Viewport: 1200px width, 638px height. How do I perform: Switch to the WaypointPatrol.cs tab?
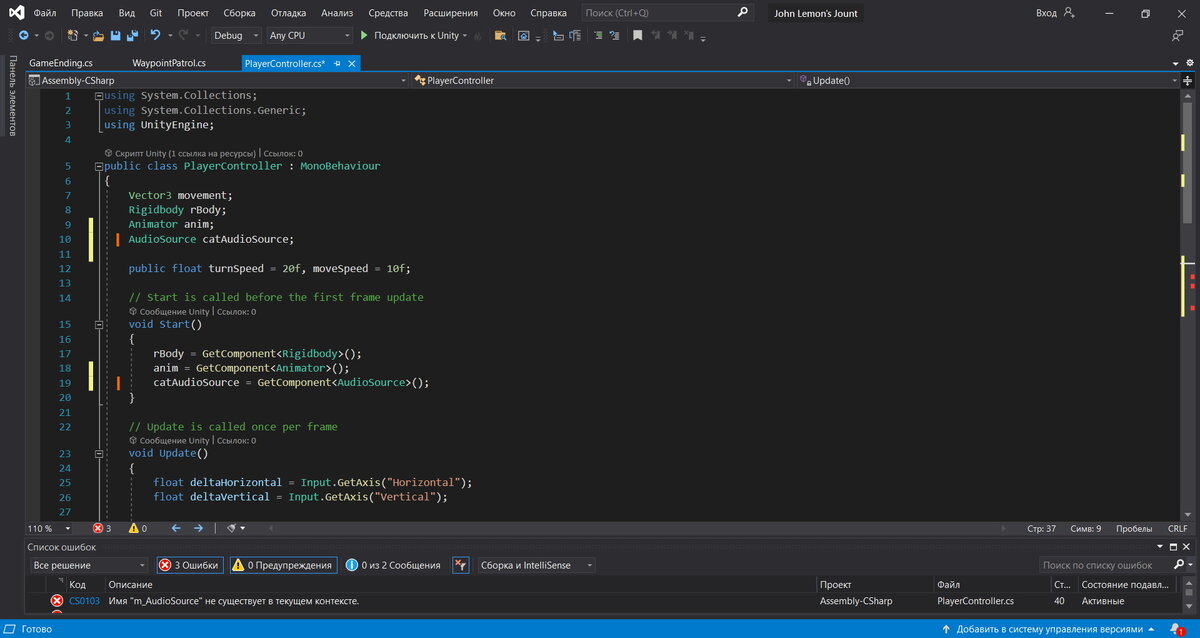tap(169, 63)
